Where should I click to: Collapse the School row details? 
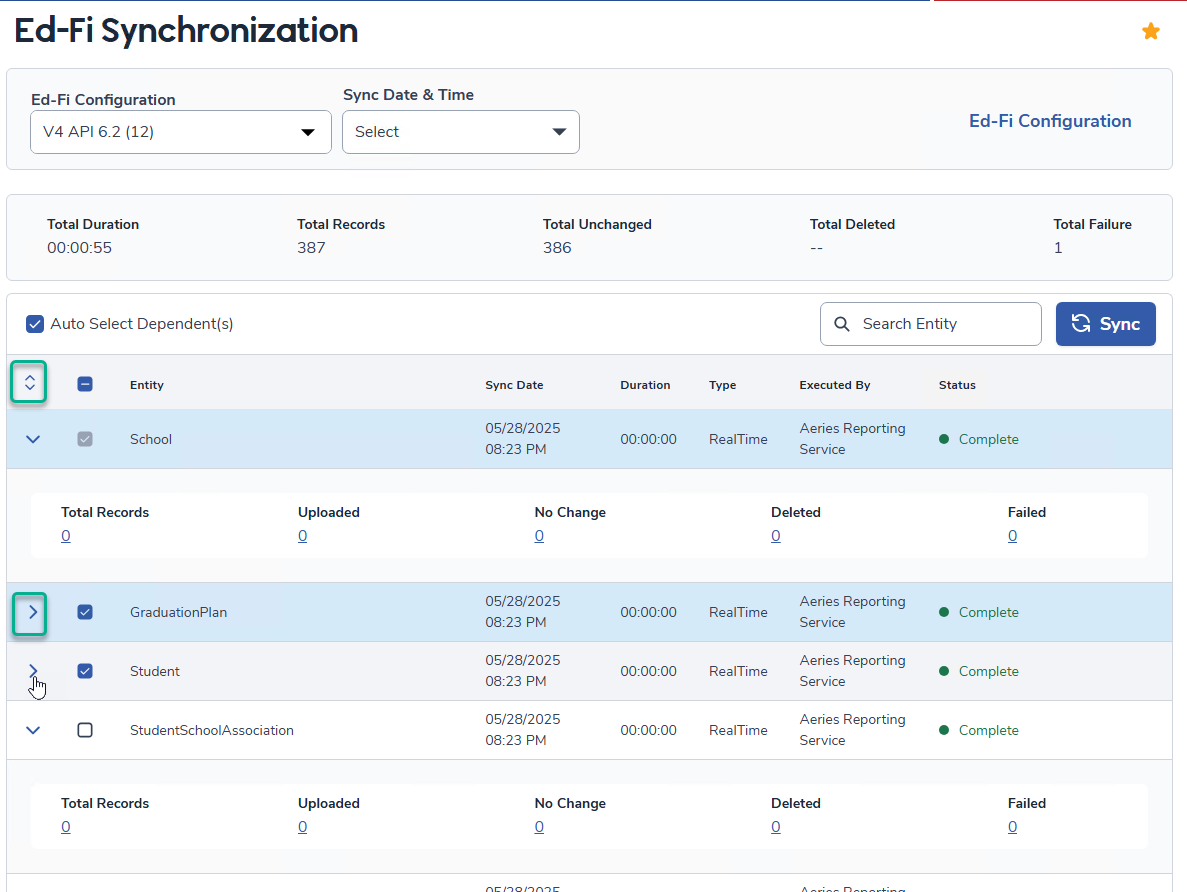click(33, 439)
